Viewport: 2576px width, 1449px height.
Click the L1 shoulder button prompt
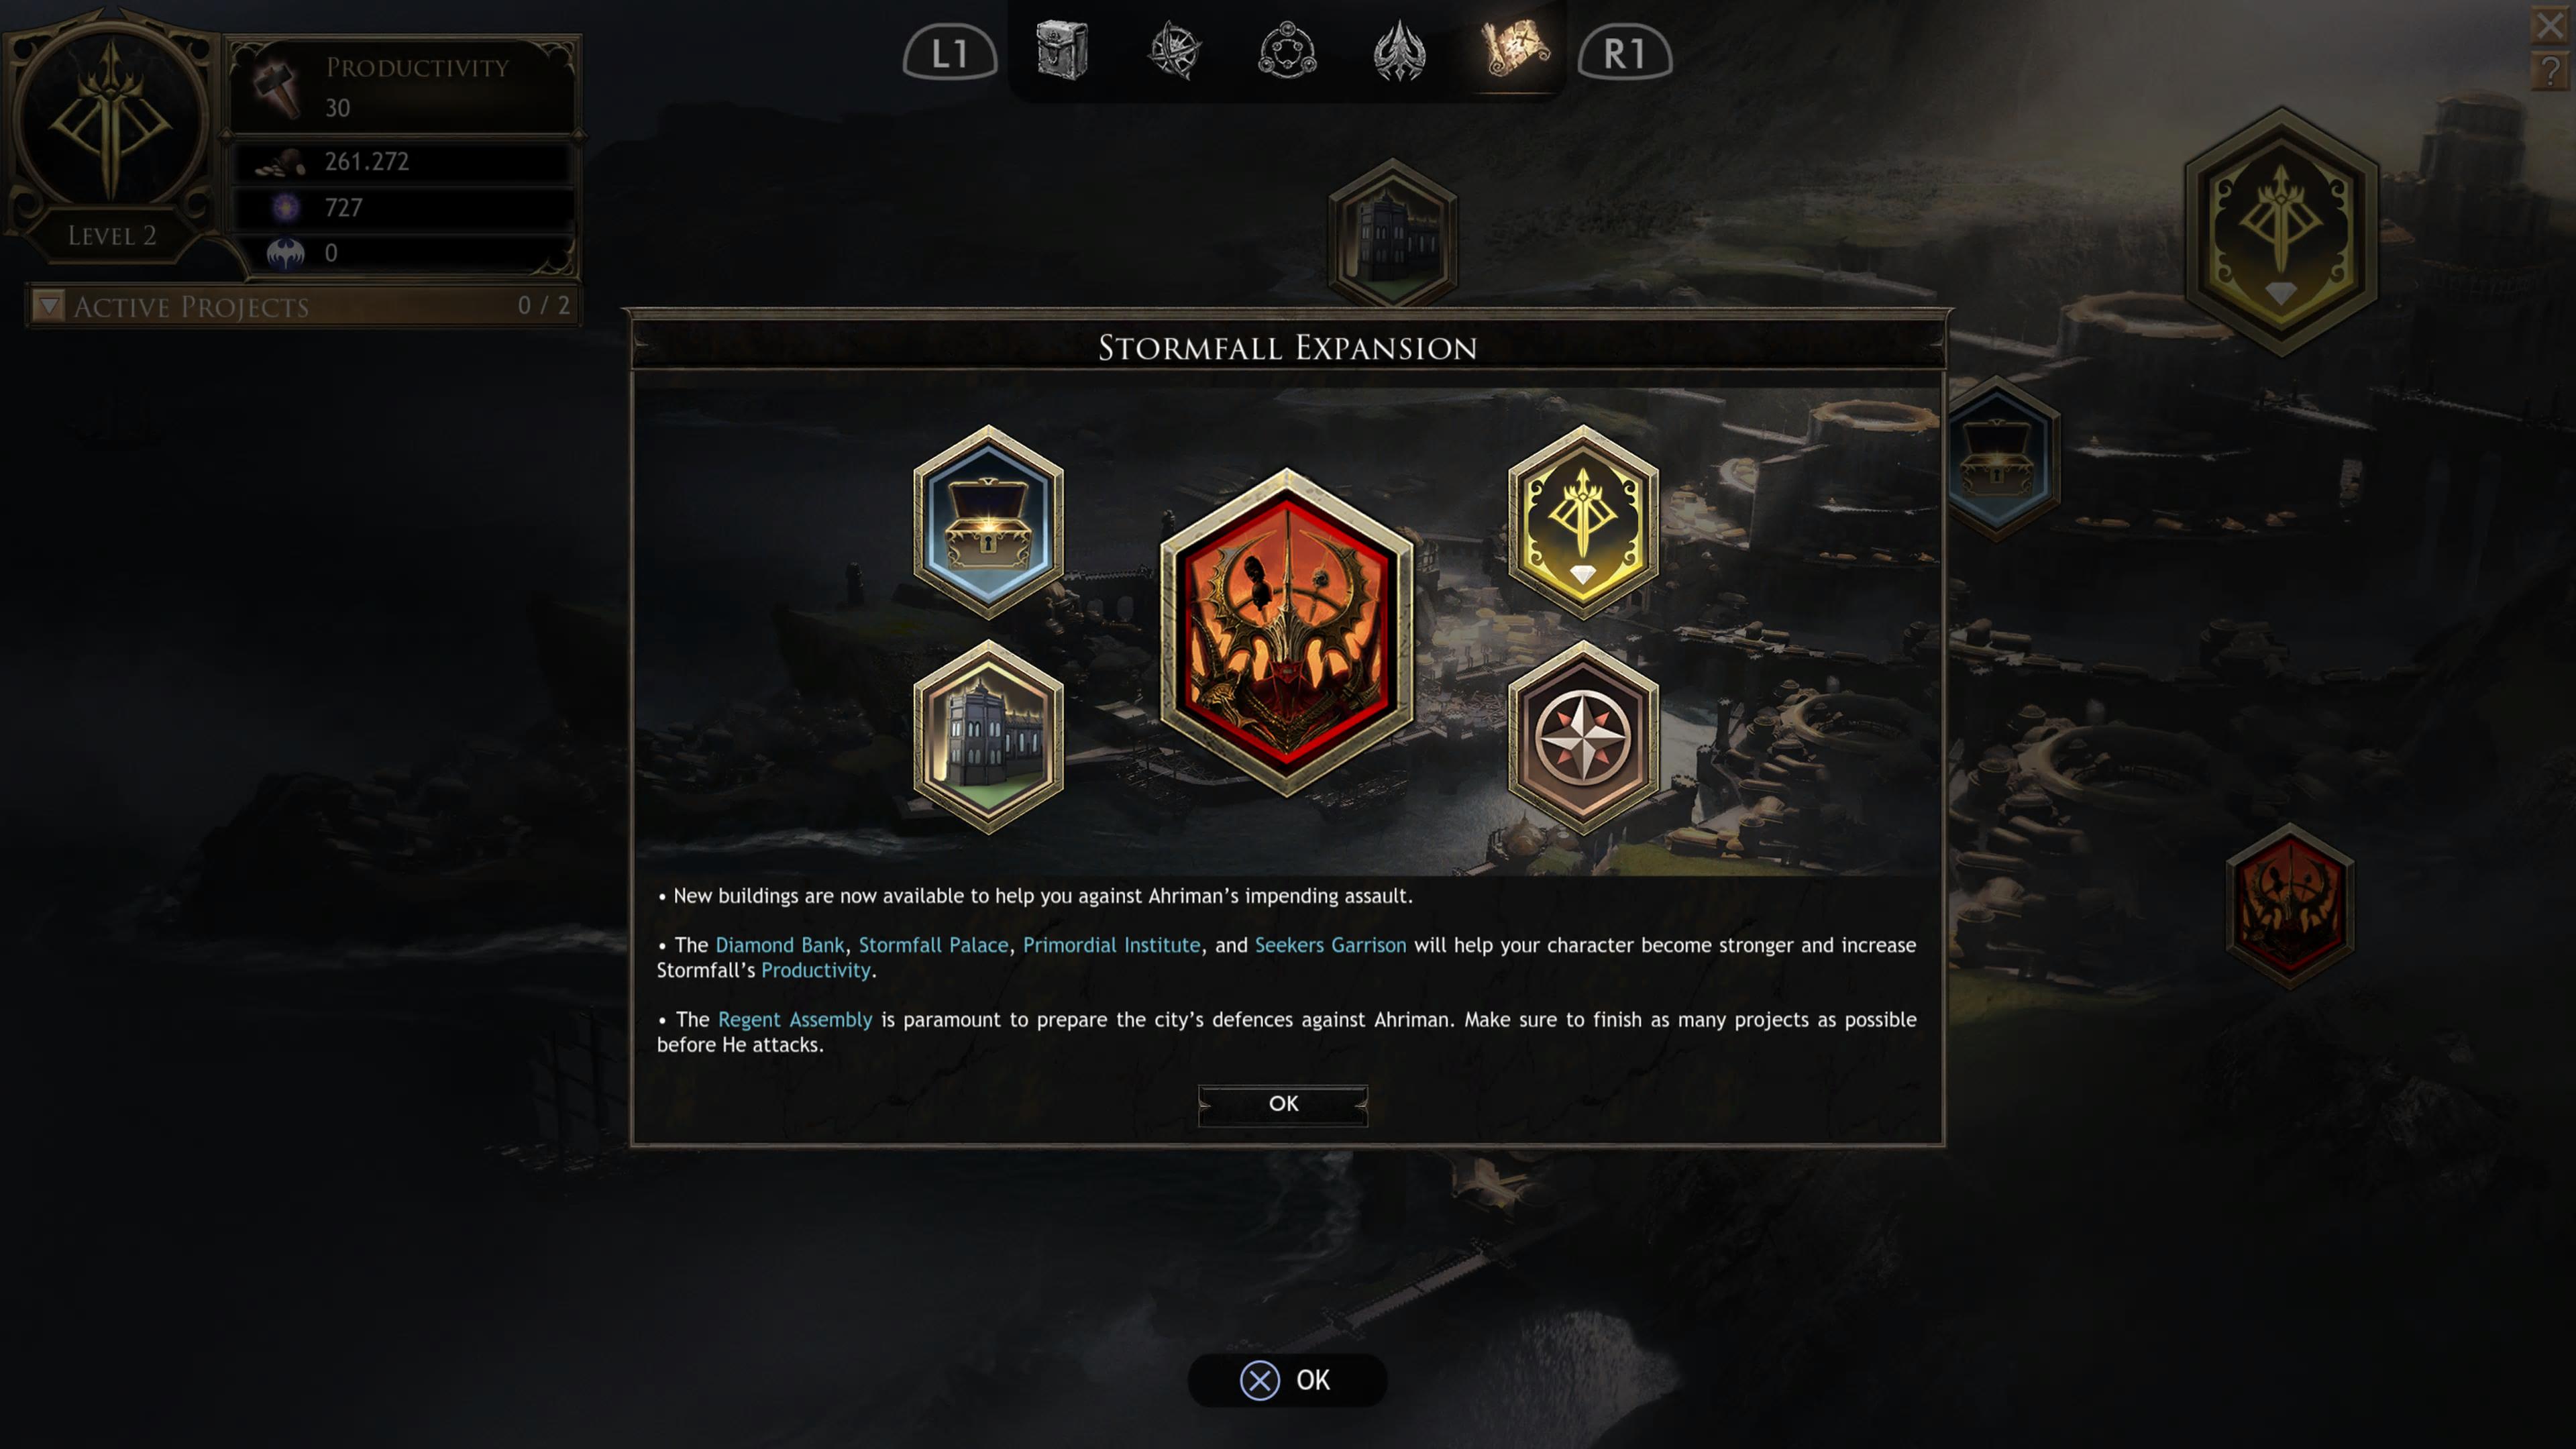click(x=949, y=53)
